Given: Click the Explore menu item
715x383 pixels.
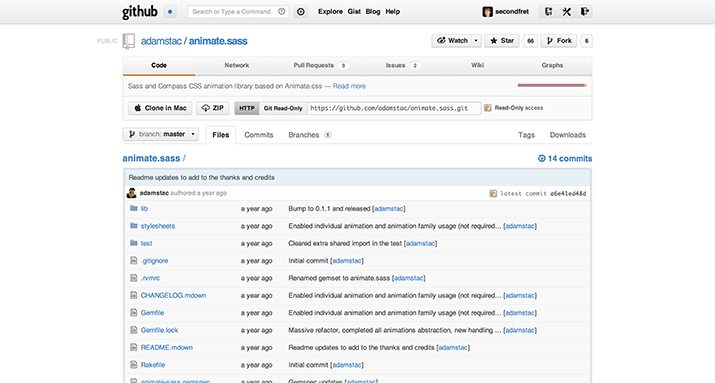Looking at the screenshot, I should (x=330, y=12).
